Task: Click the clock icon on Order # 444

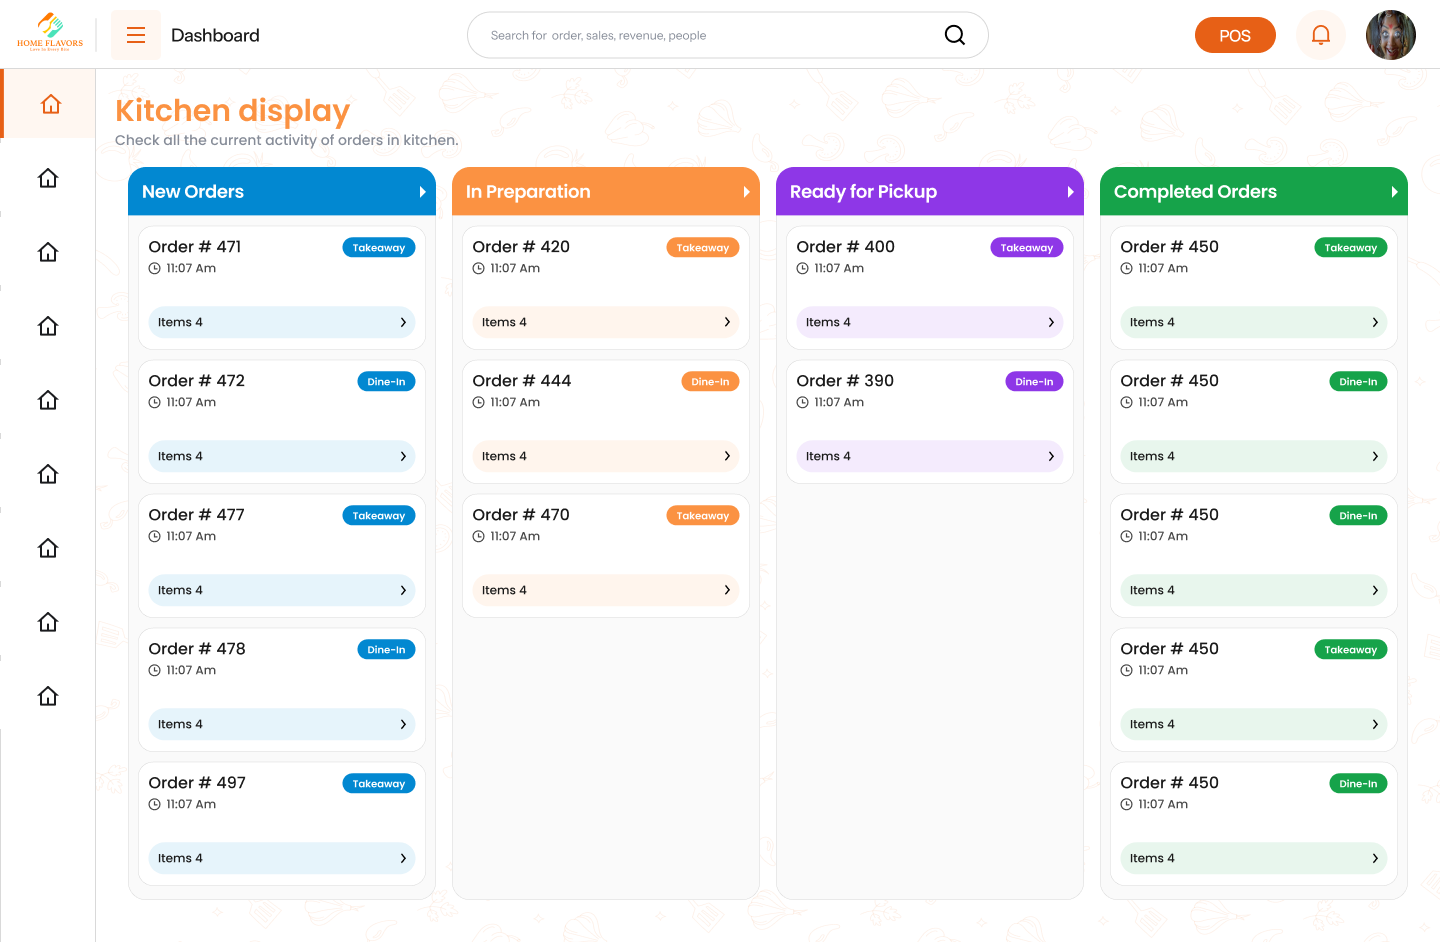Action: click(x=479, y=403)
